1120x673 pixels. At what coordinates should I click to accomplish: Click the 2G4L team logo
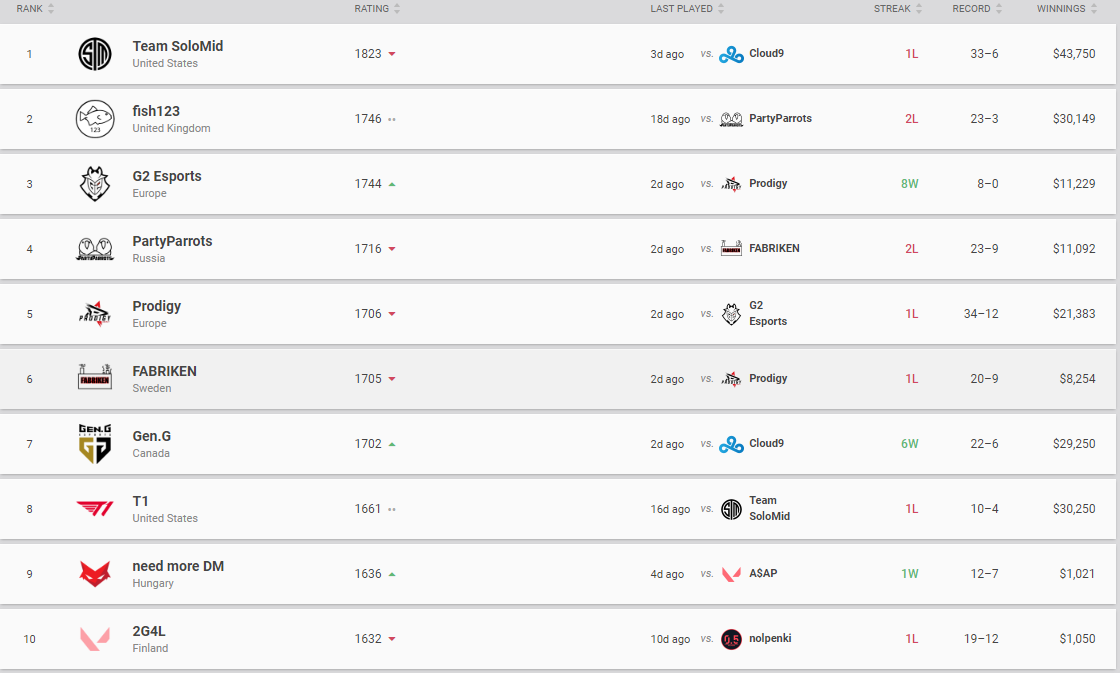(x=95, y=639)
